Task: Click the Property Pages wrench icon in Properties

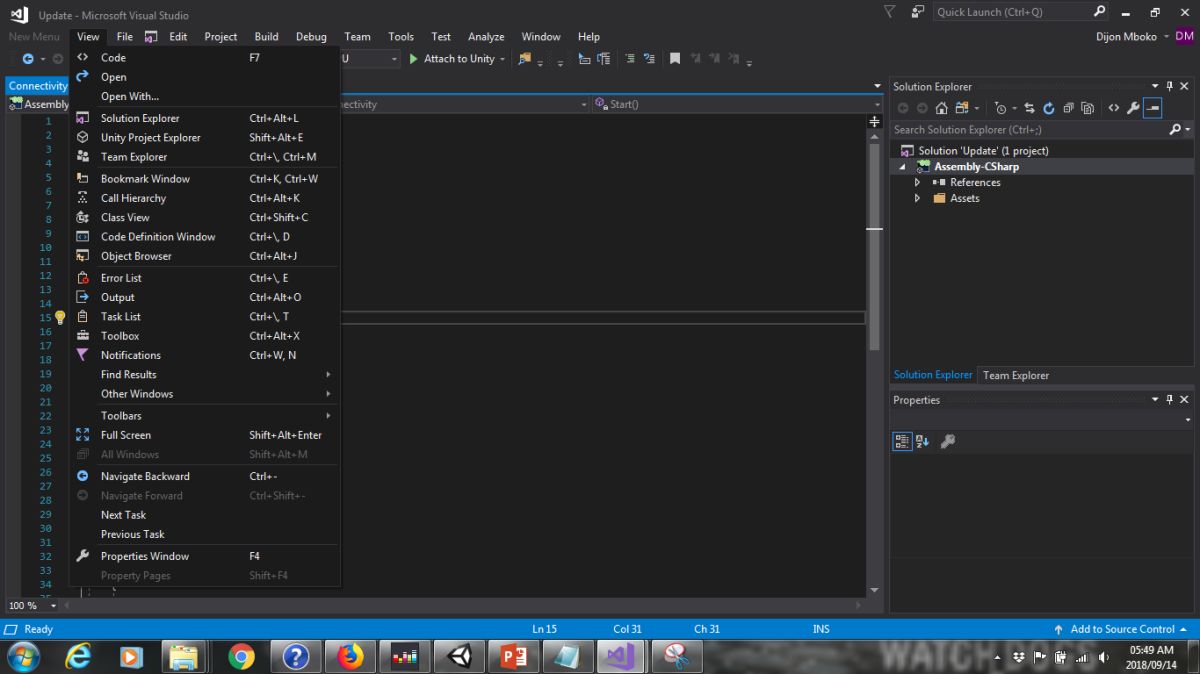Action: (x=948, y=441)
